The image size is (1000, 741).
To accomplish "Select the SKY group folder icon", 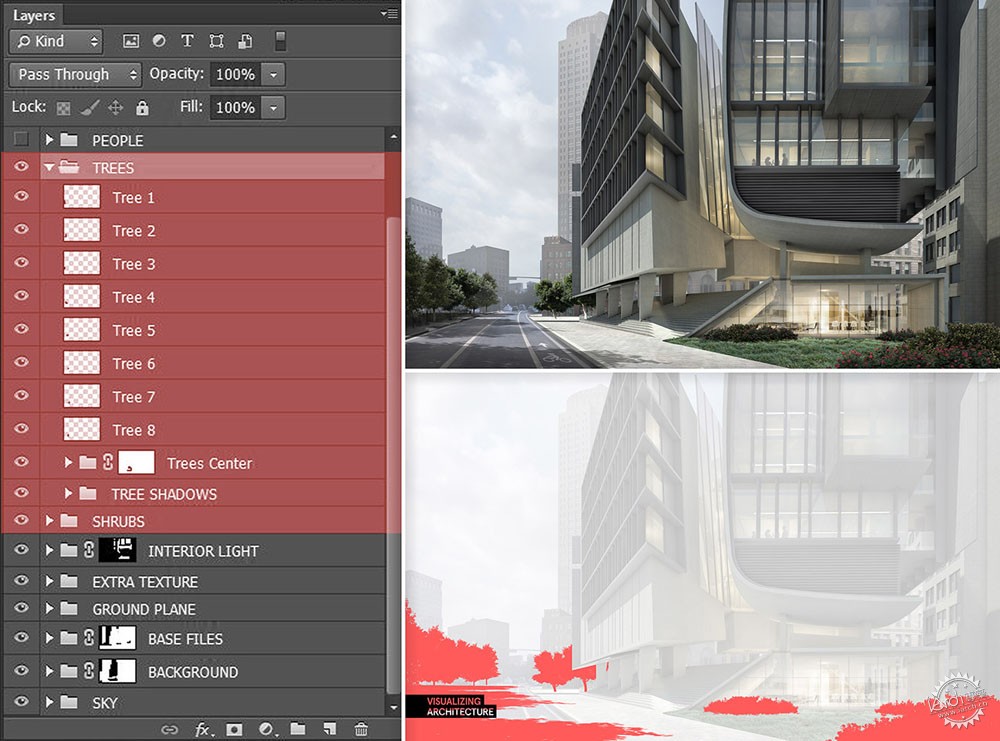I will click(x=69, y=702).
